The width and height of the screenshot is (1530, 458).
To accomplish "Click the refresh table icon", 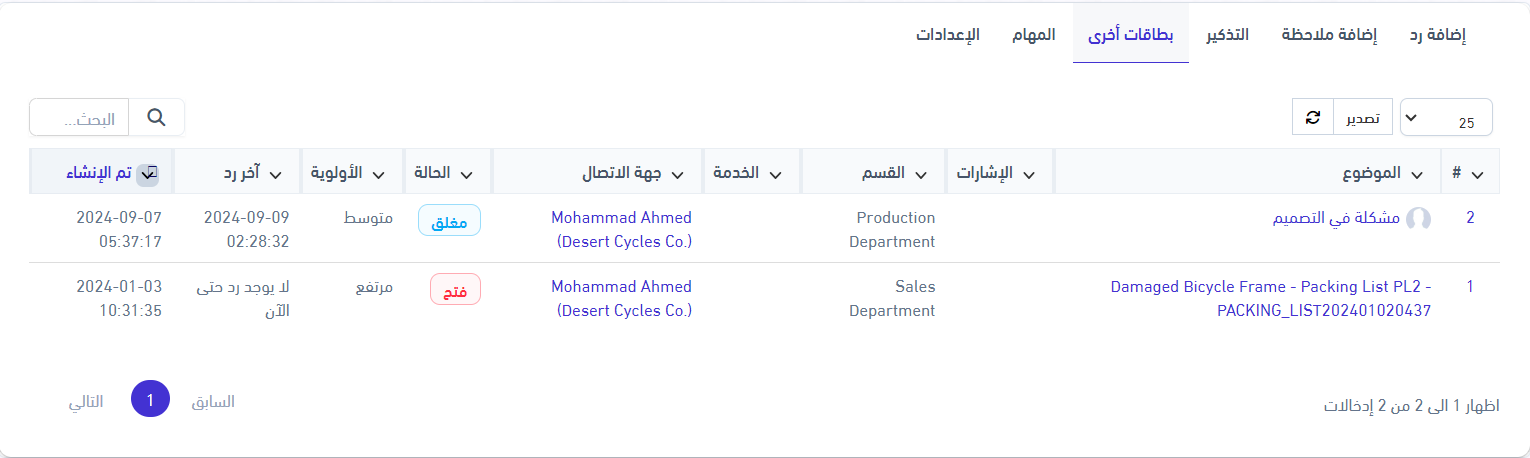I will pos(1313,117).
